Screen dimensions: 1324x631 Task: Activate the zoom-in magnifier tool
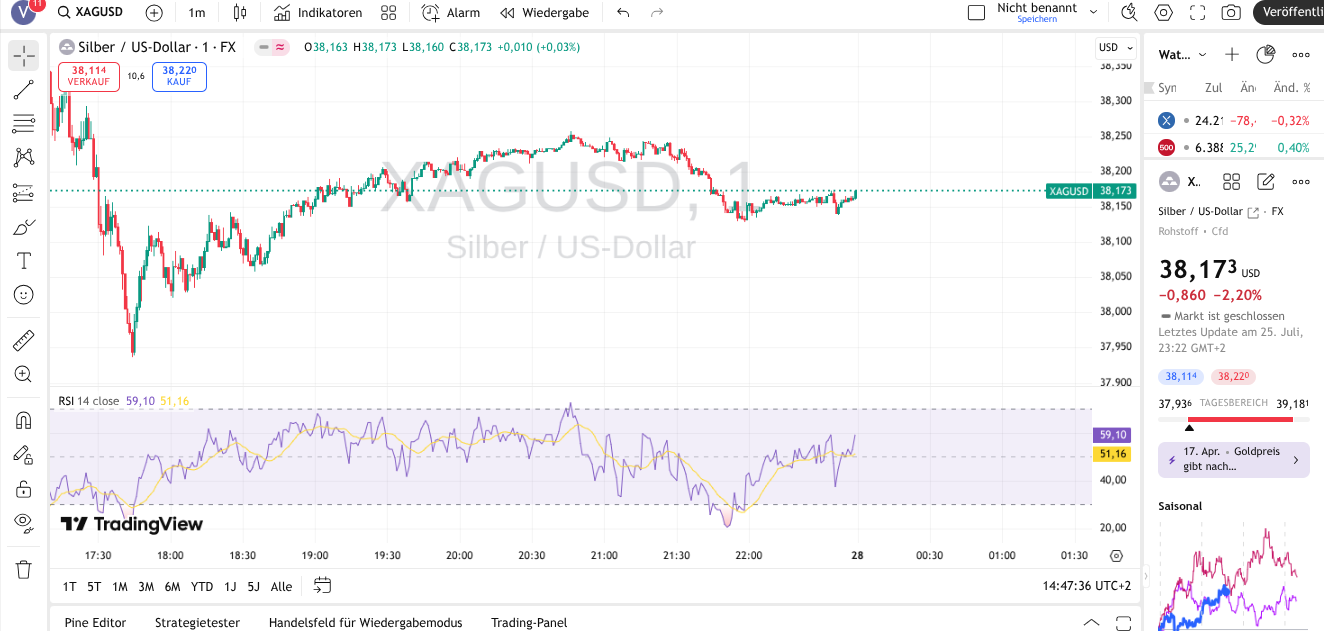point(24,375)
